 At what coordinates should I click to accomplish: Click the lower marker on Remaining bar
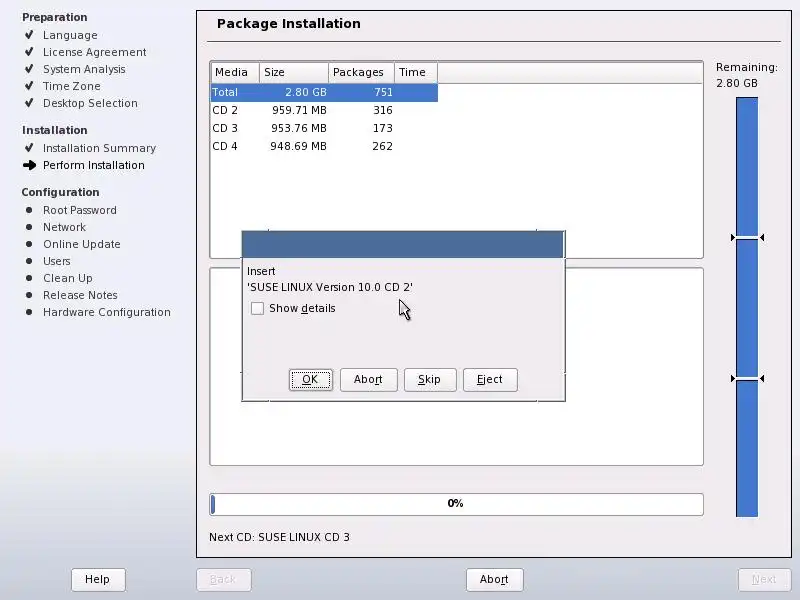(747, 379)
